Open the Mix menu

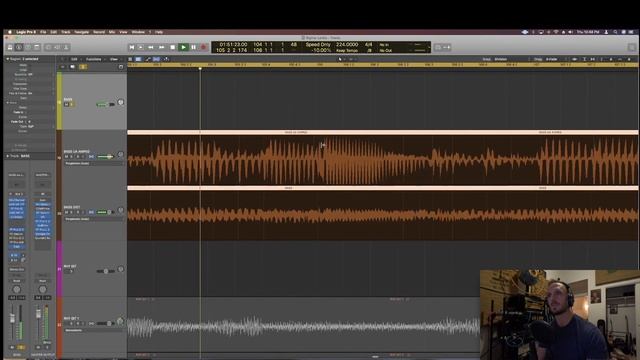pos(111,32)
